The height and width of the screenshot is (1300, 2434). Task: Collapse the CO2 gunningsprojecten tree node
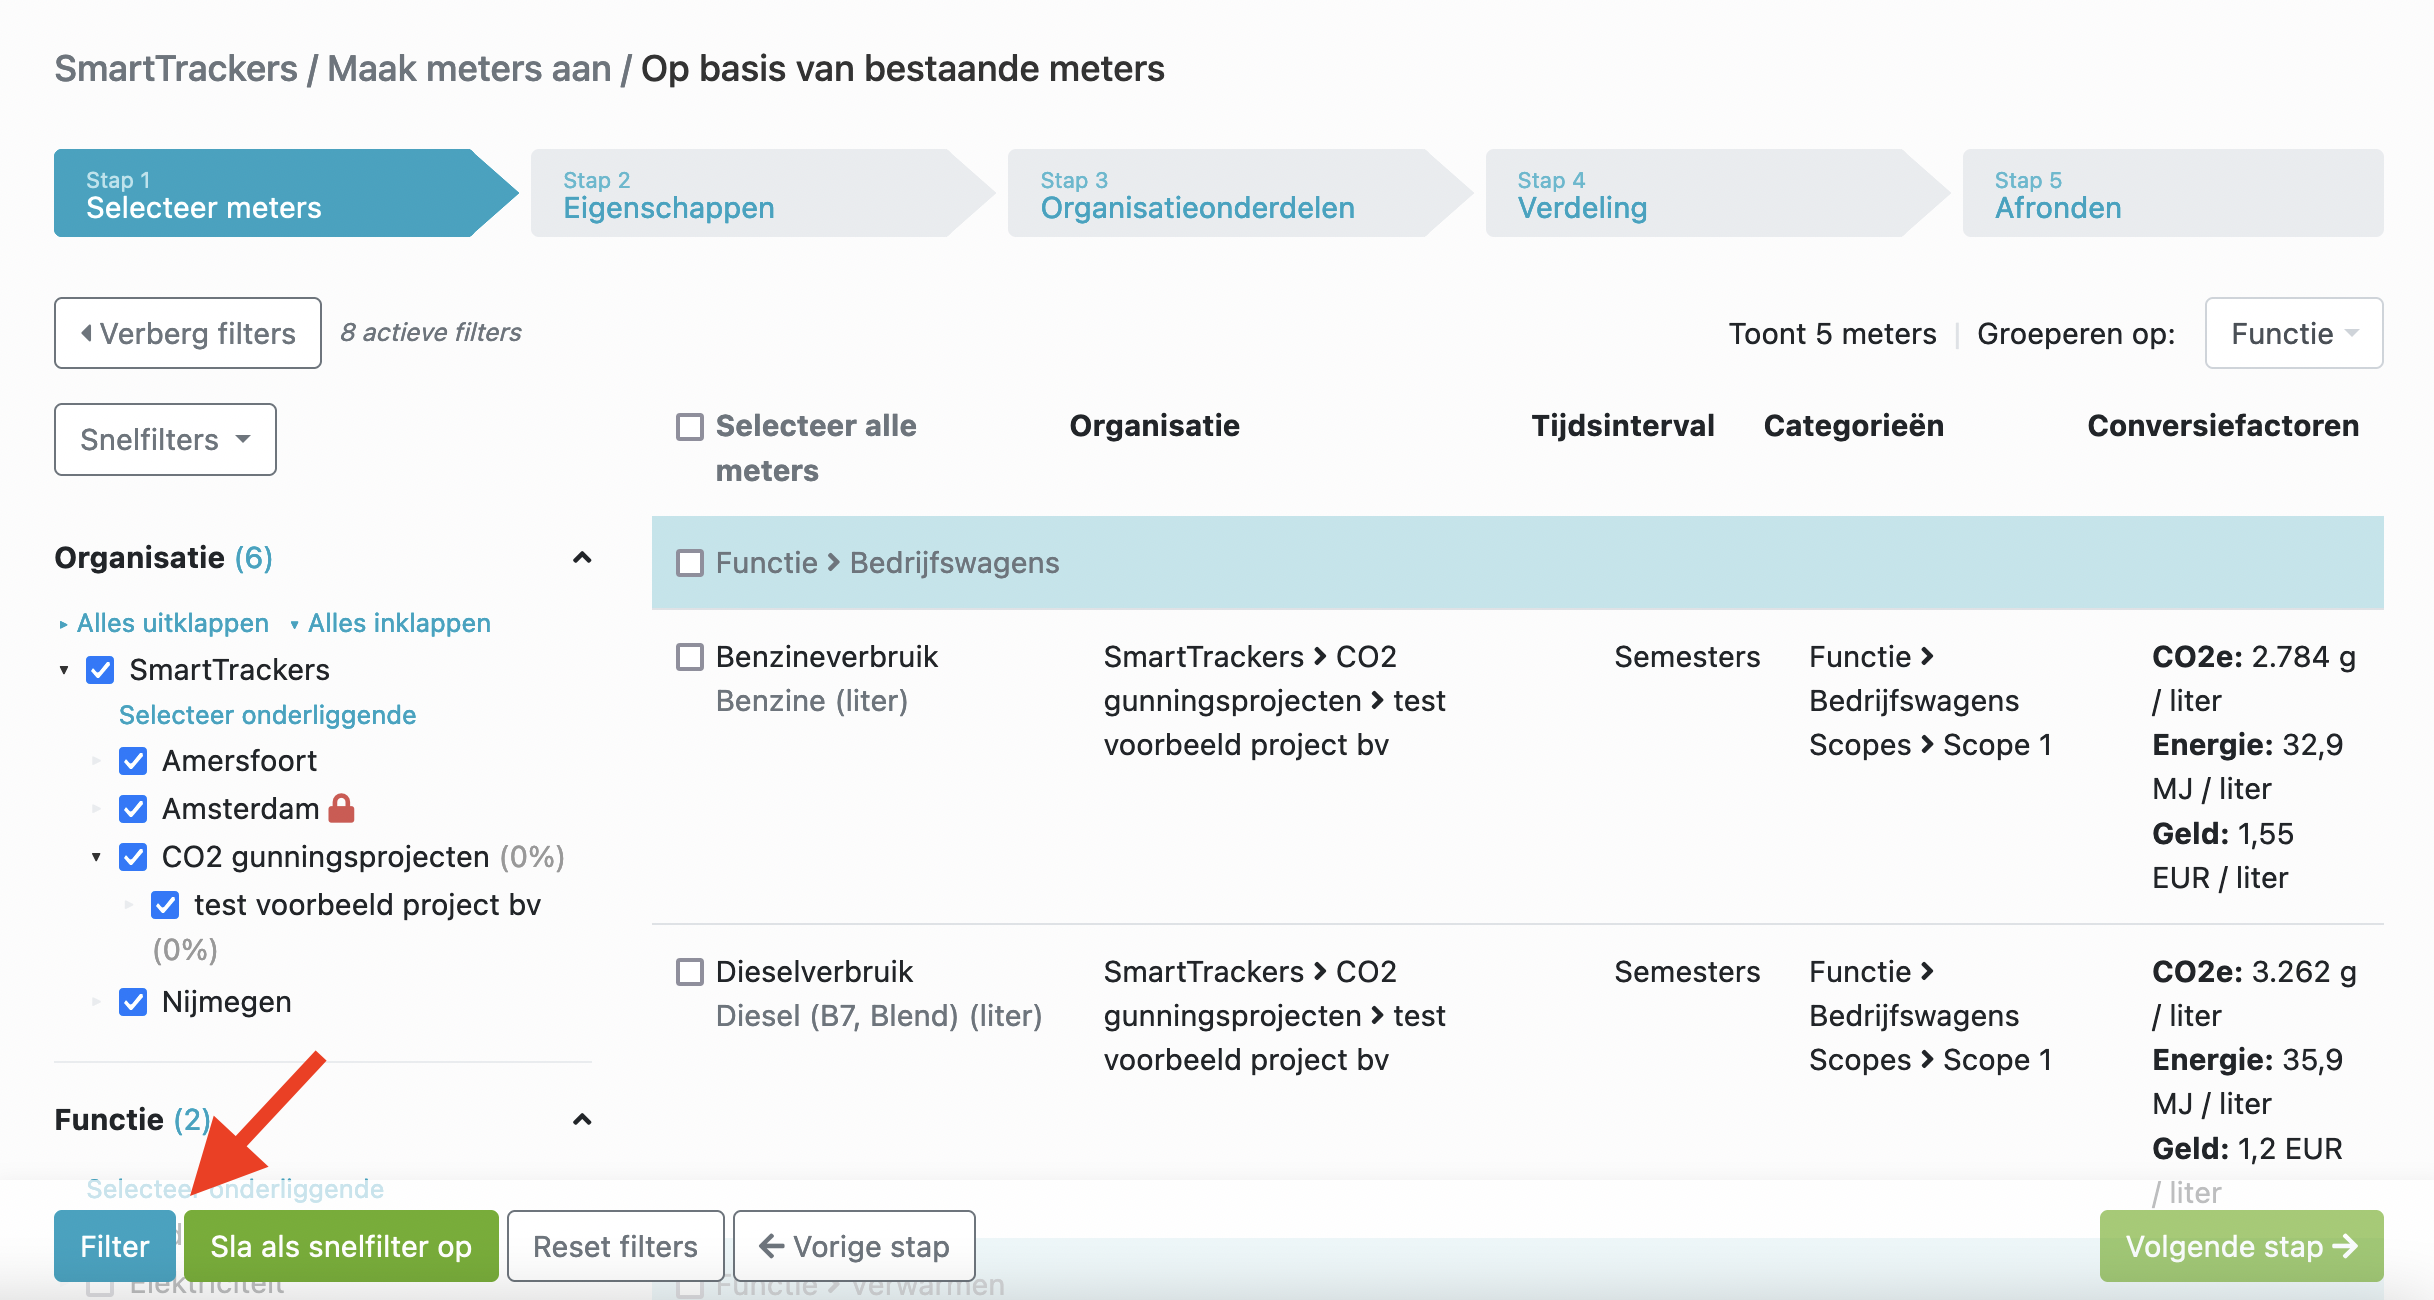coord(96,857)
